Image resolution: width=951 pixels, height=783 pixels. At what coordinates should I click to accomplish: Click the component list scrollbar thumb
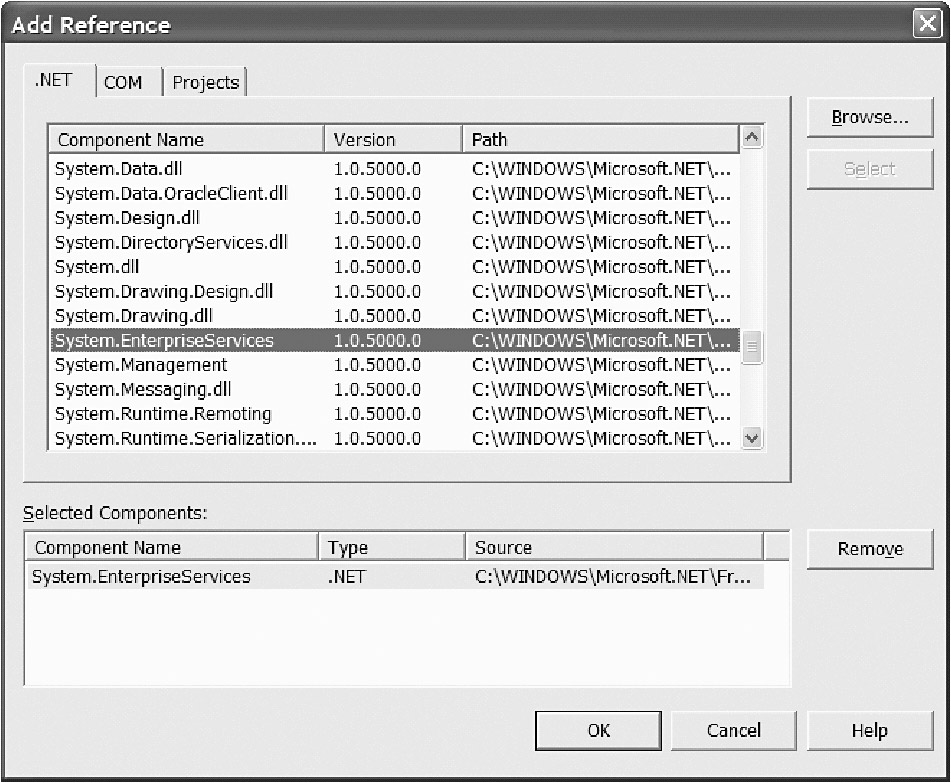(x=752, y=347)
